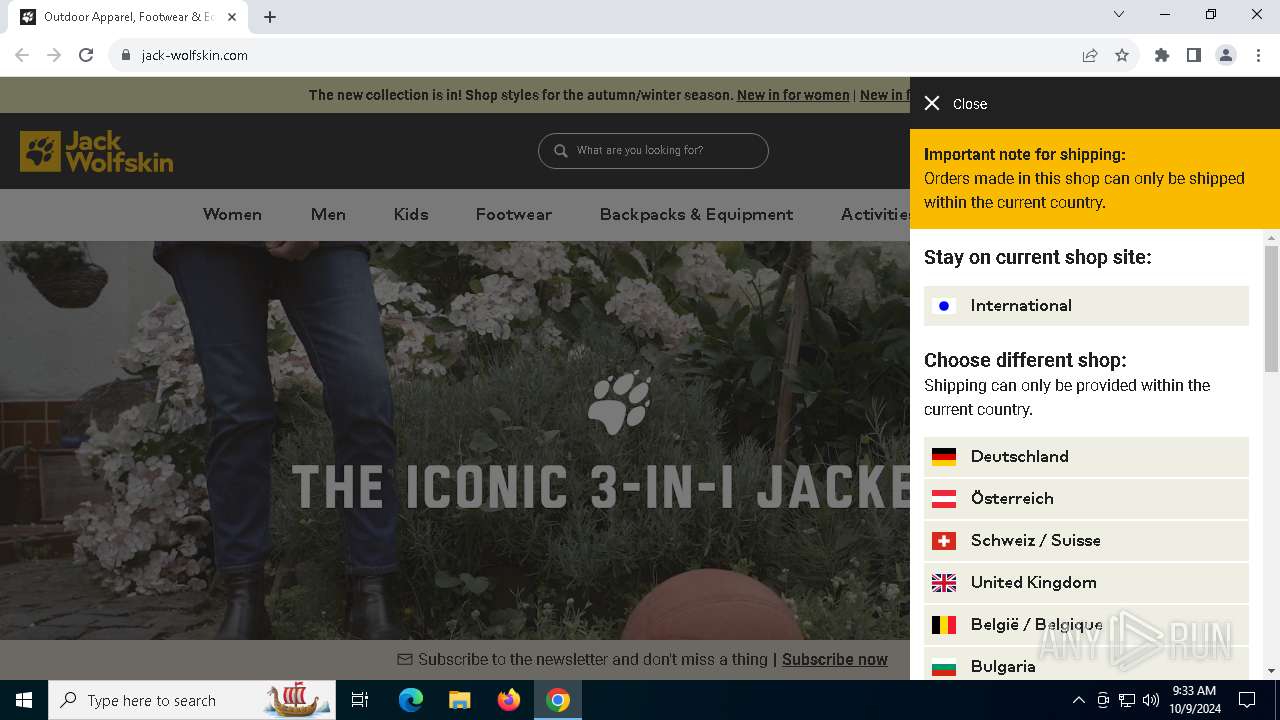Stay on the International shop site
1280x720 pixels.
point(1086,306)
